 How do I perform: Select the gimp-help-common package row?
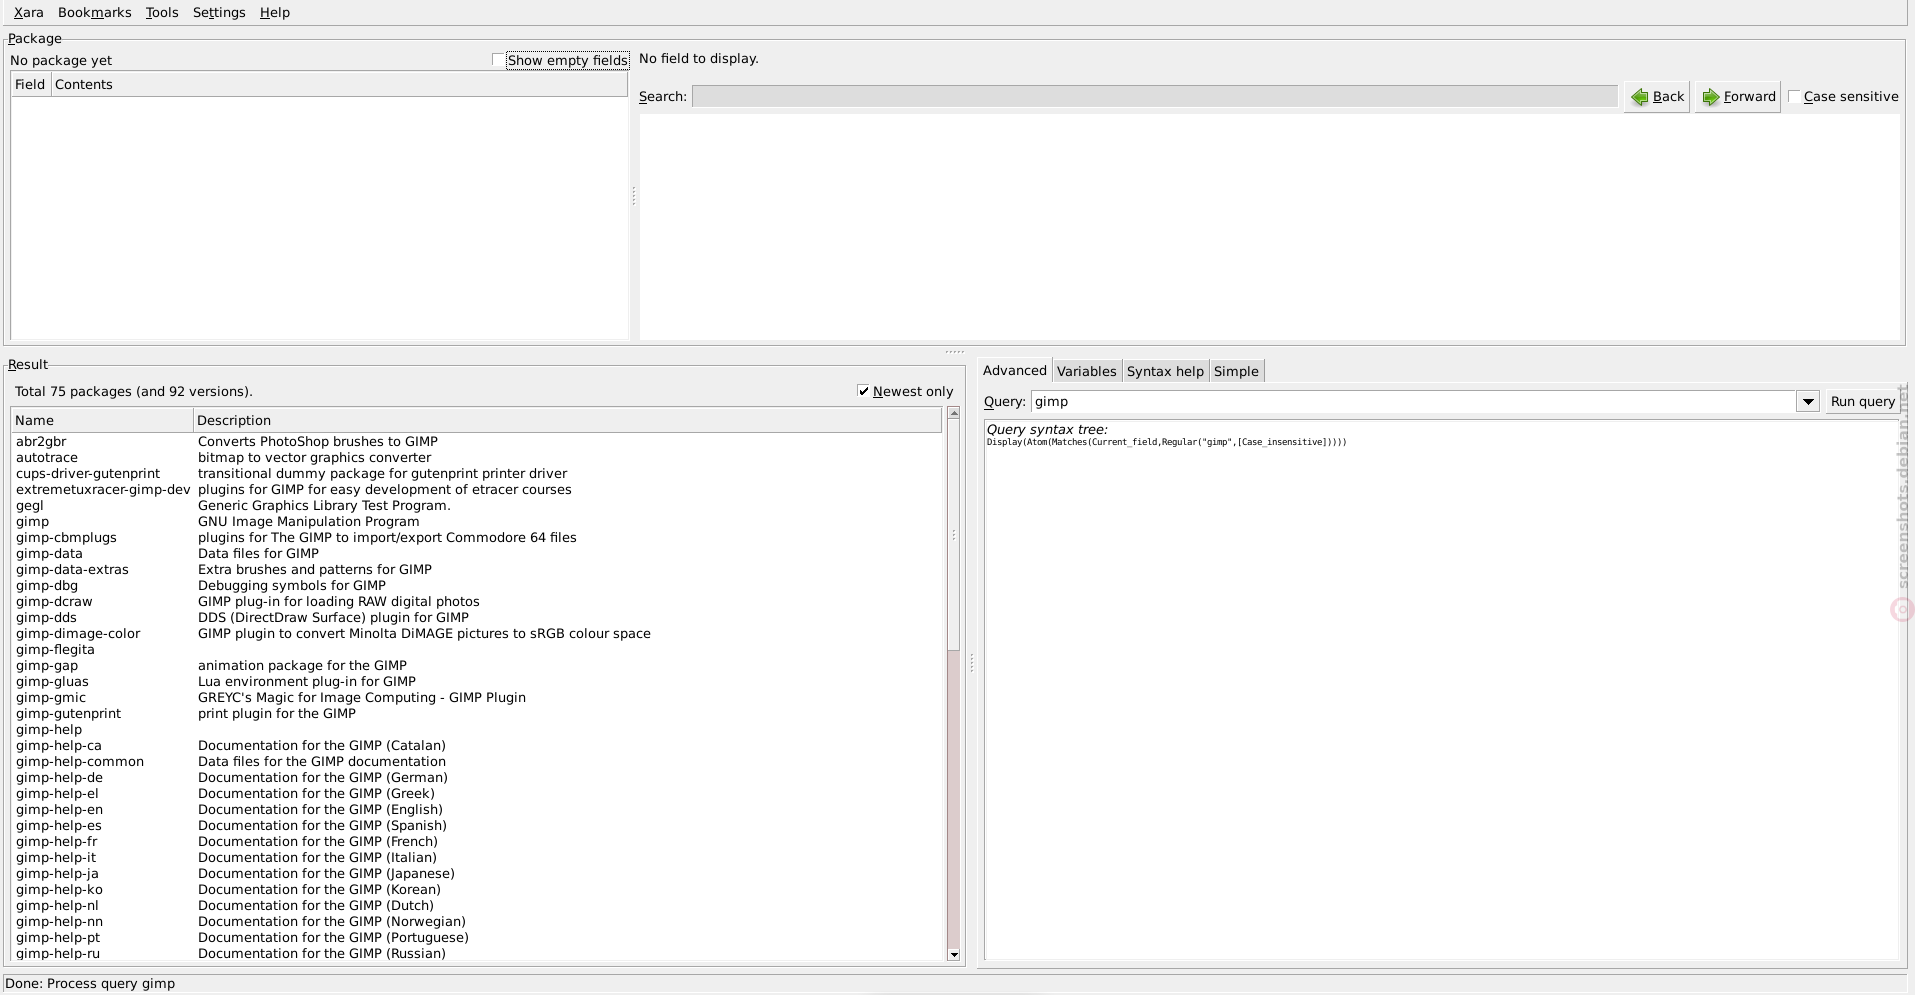click(477, 761)
